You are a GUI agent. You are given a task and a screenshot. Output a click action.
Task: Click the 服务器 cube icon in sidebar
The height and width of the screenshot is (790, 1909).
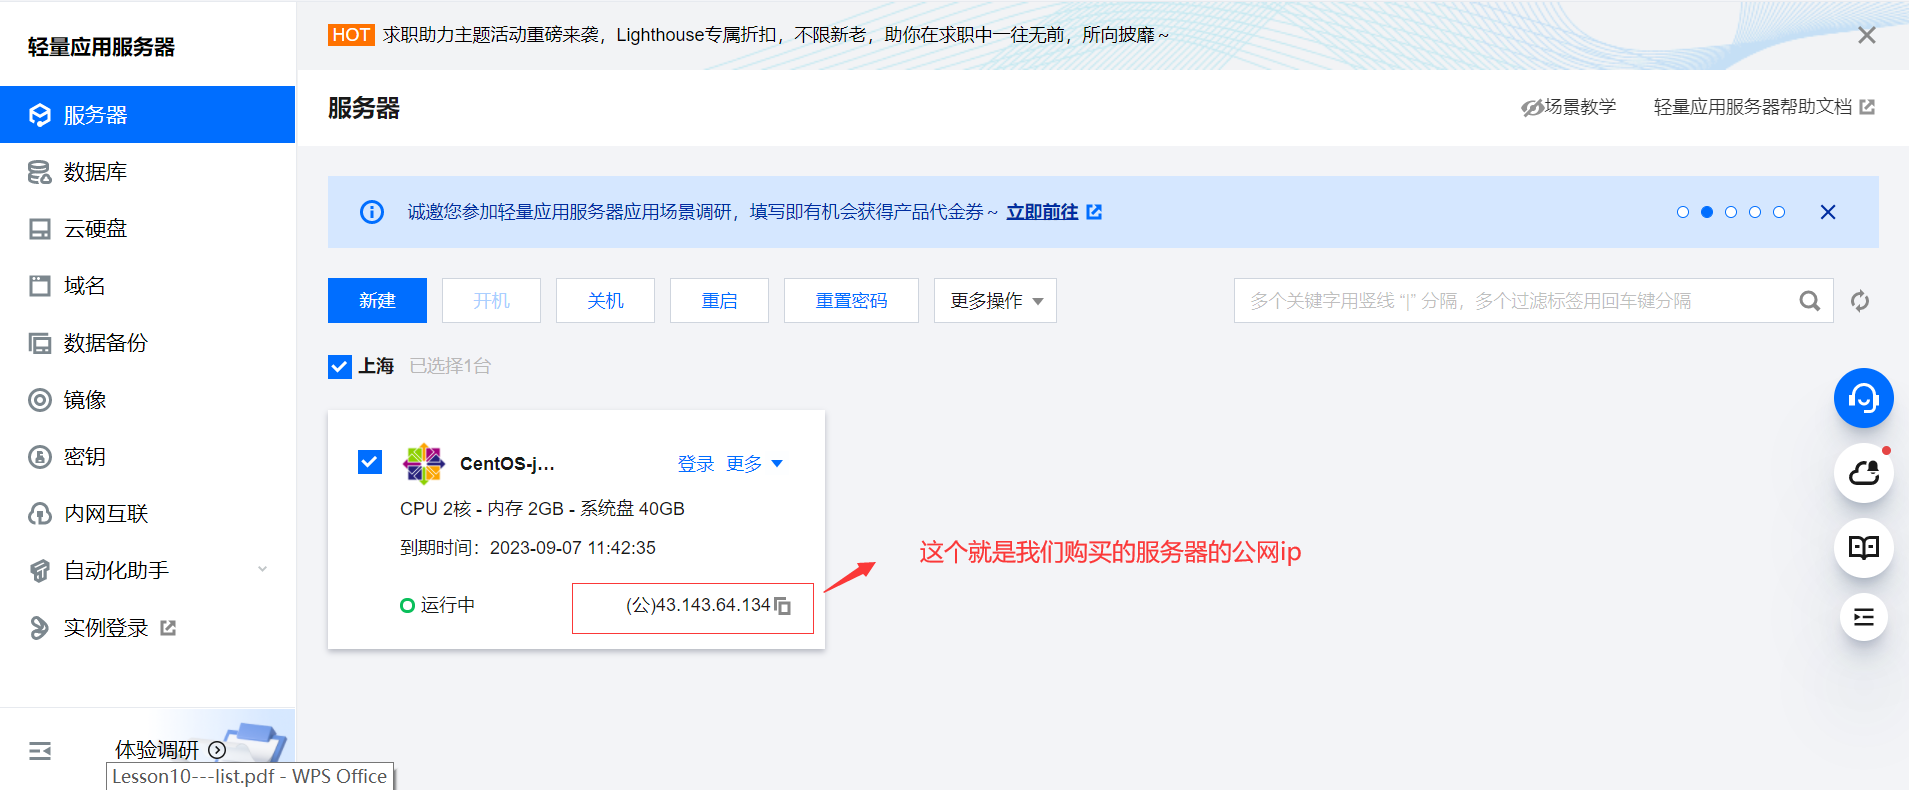[40, 115]
